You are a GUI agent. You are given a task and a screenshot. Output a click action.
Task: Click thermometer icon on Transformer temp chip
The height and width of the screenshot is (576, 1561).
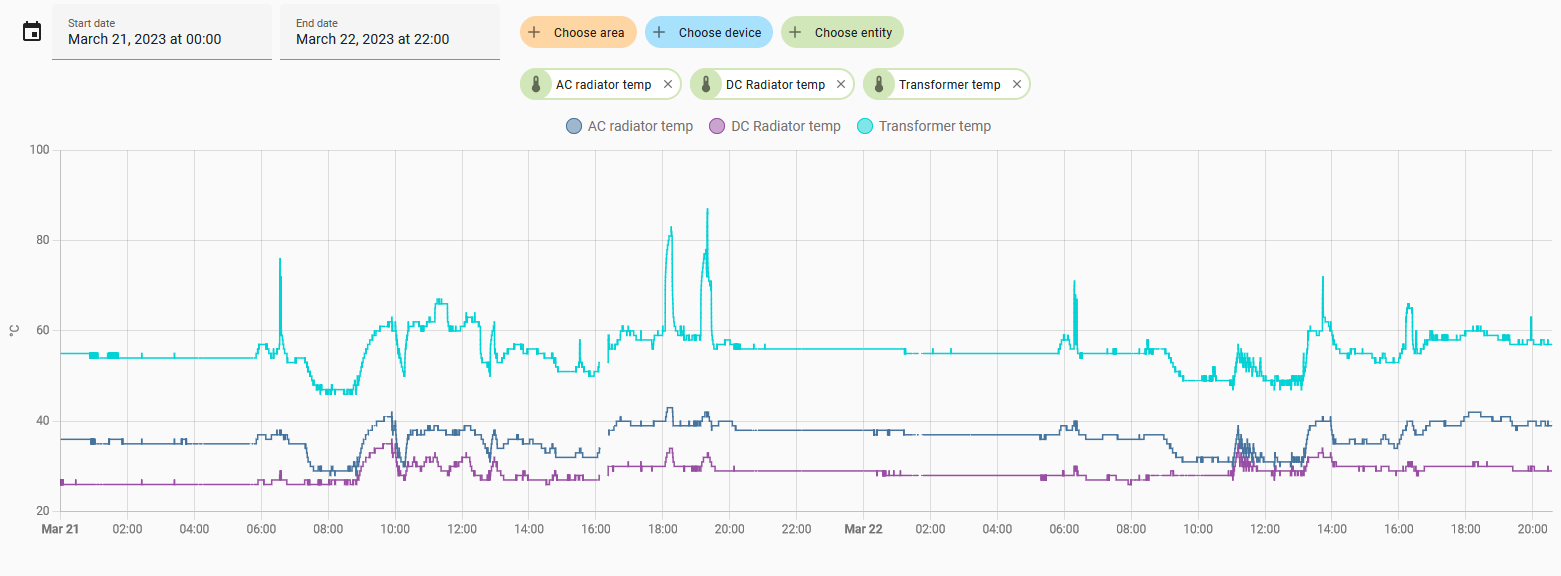point(879,85)
